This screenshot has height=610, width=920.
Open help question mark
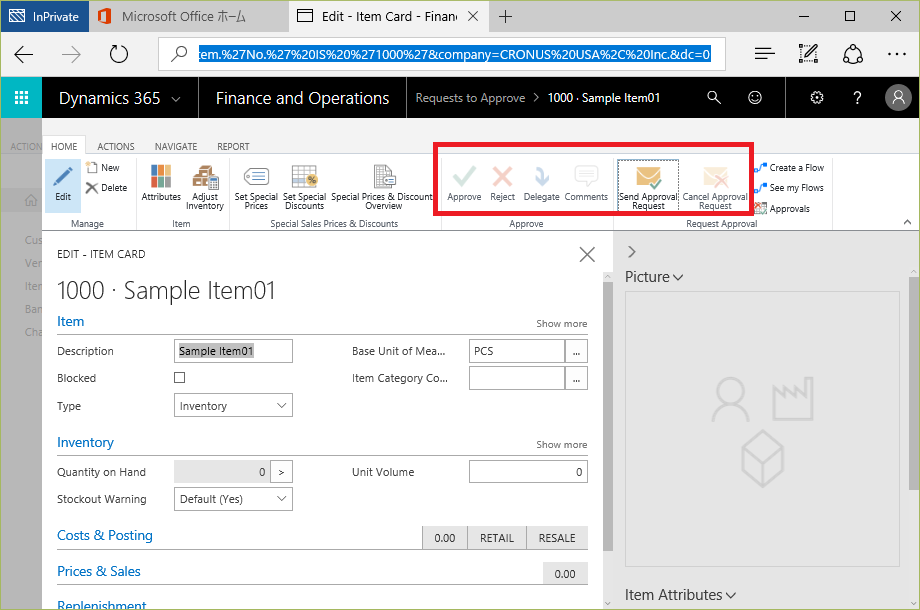tap(857, 97)
